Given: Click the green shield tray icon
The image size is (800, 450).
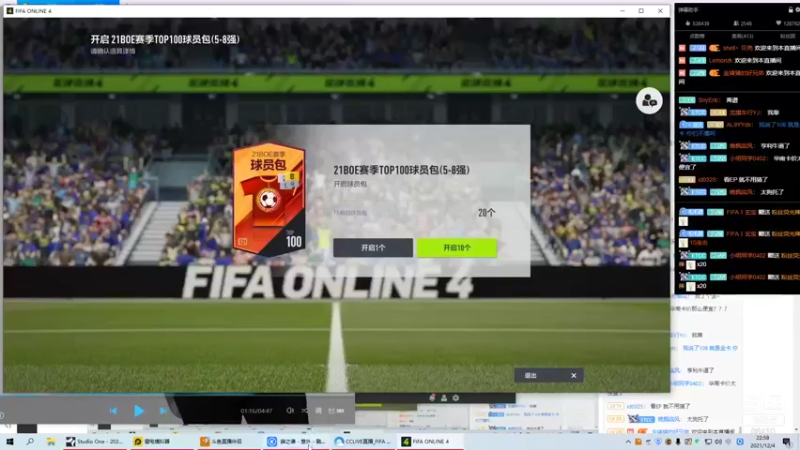Looking at the screenshot, I should pos(698,442).
